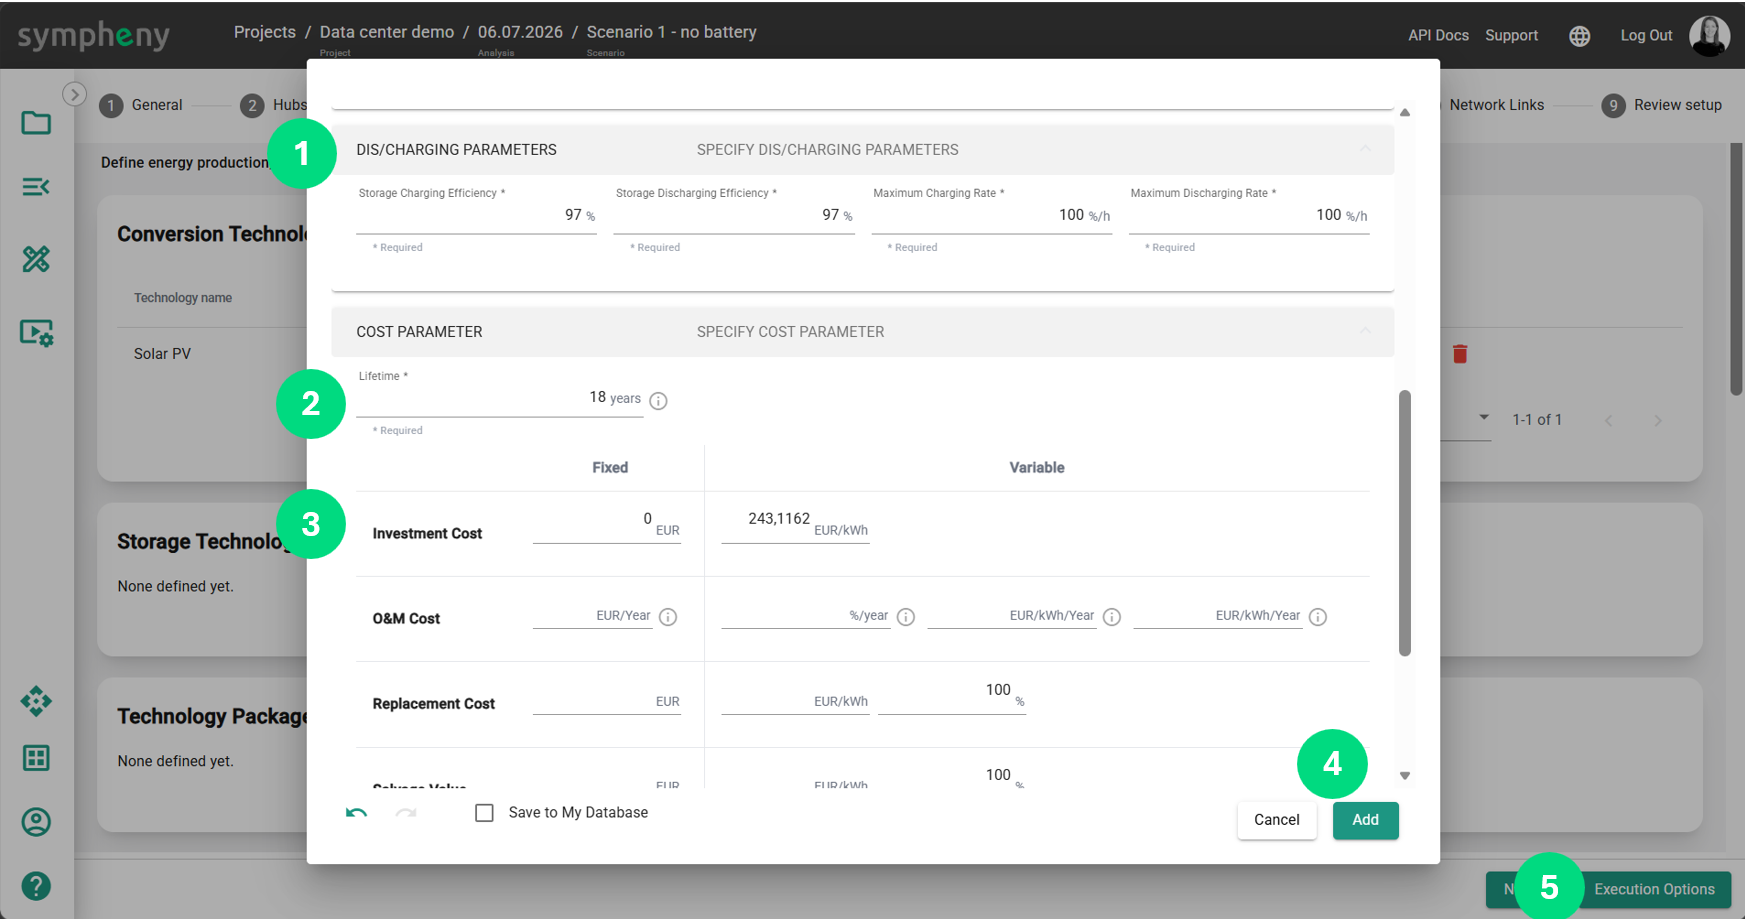
Task: Click the dialog vertical scrollbar thumb
Action: point(1405,523)
